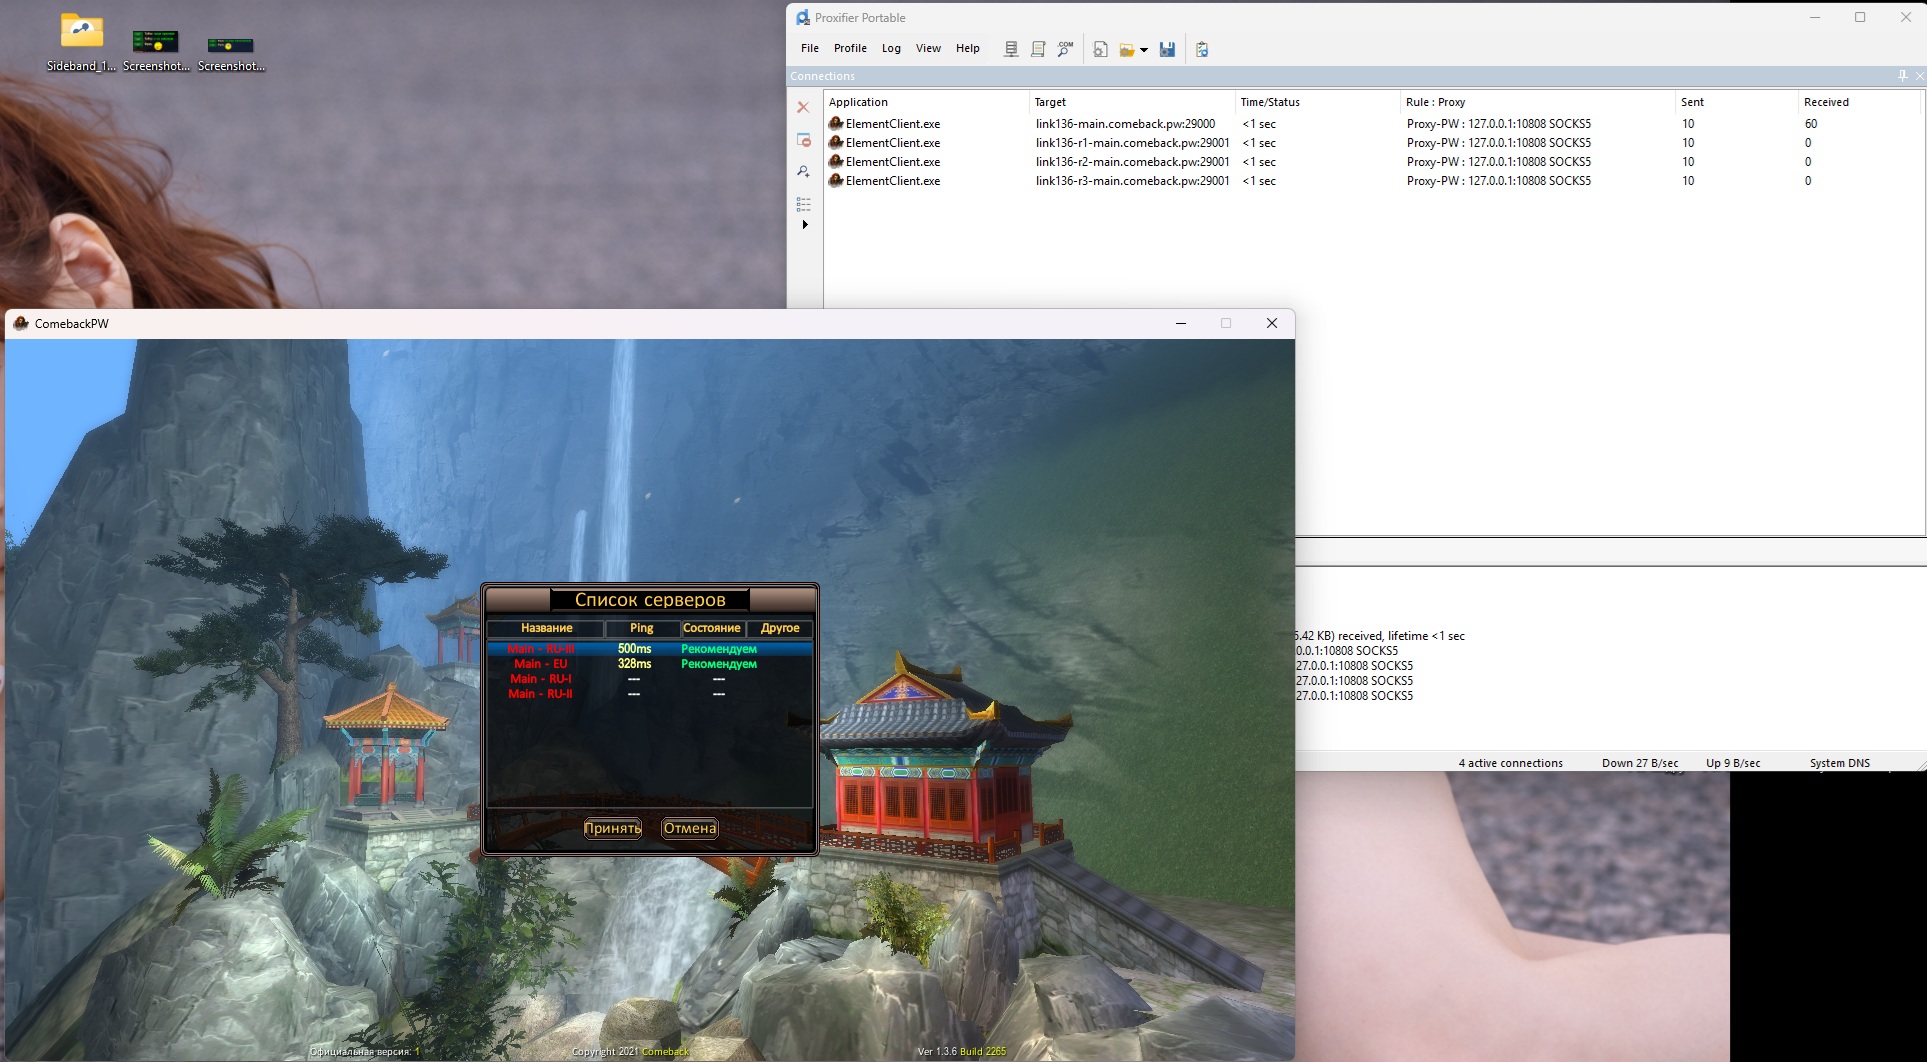Click the Принять button in the server list
Screen dimensions: 1927x1062
[x=612, y=828]
